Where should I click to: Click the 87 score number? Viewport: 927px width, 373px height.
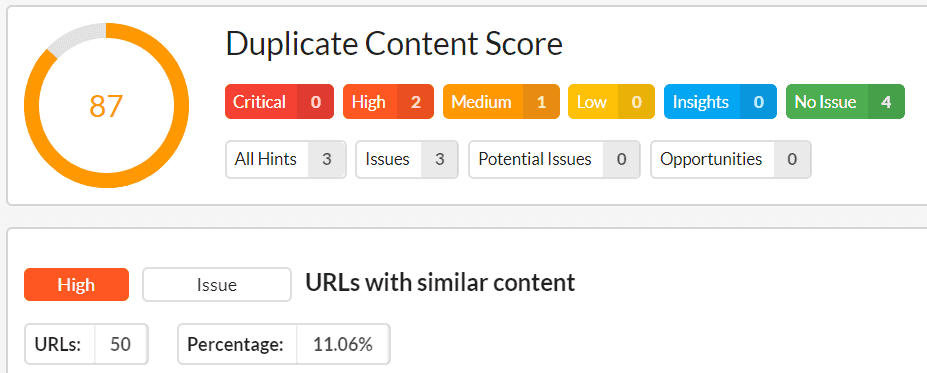[x=106, y=106]
